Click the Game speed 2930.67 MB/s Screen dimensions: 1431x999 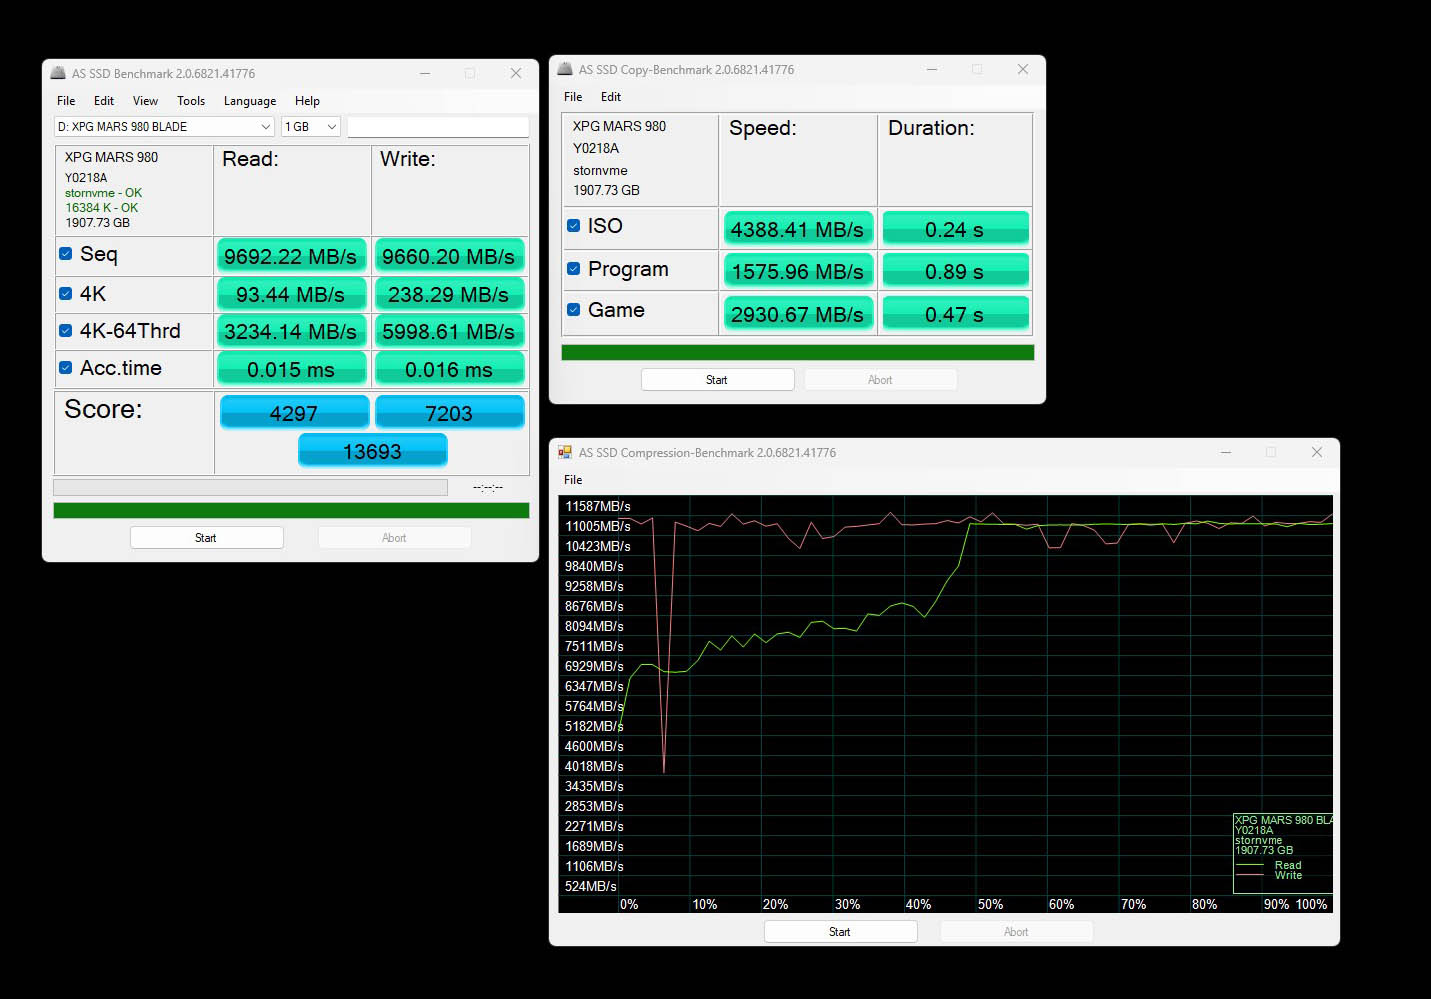[798, 314]
